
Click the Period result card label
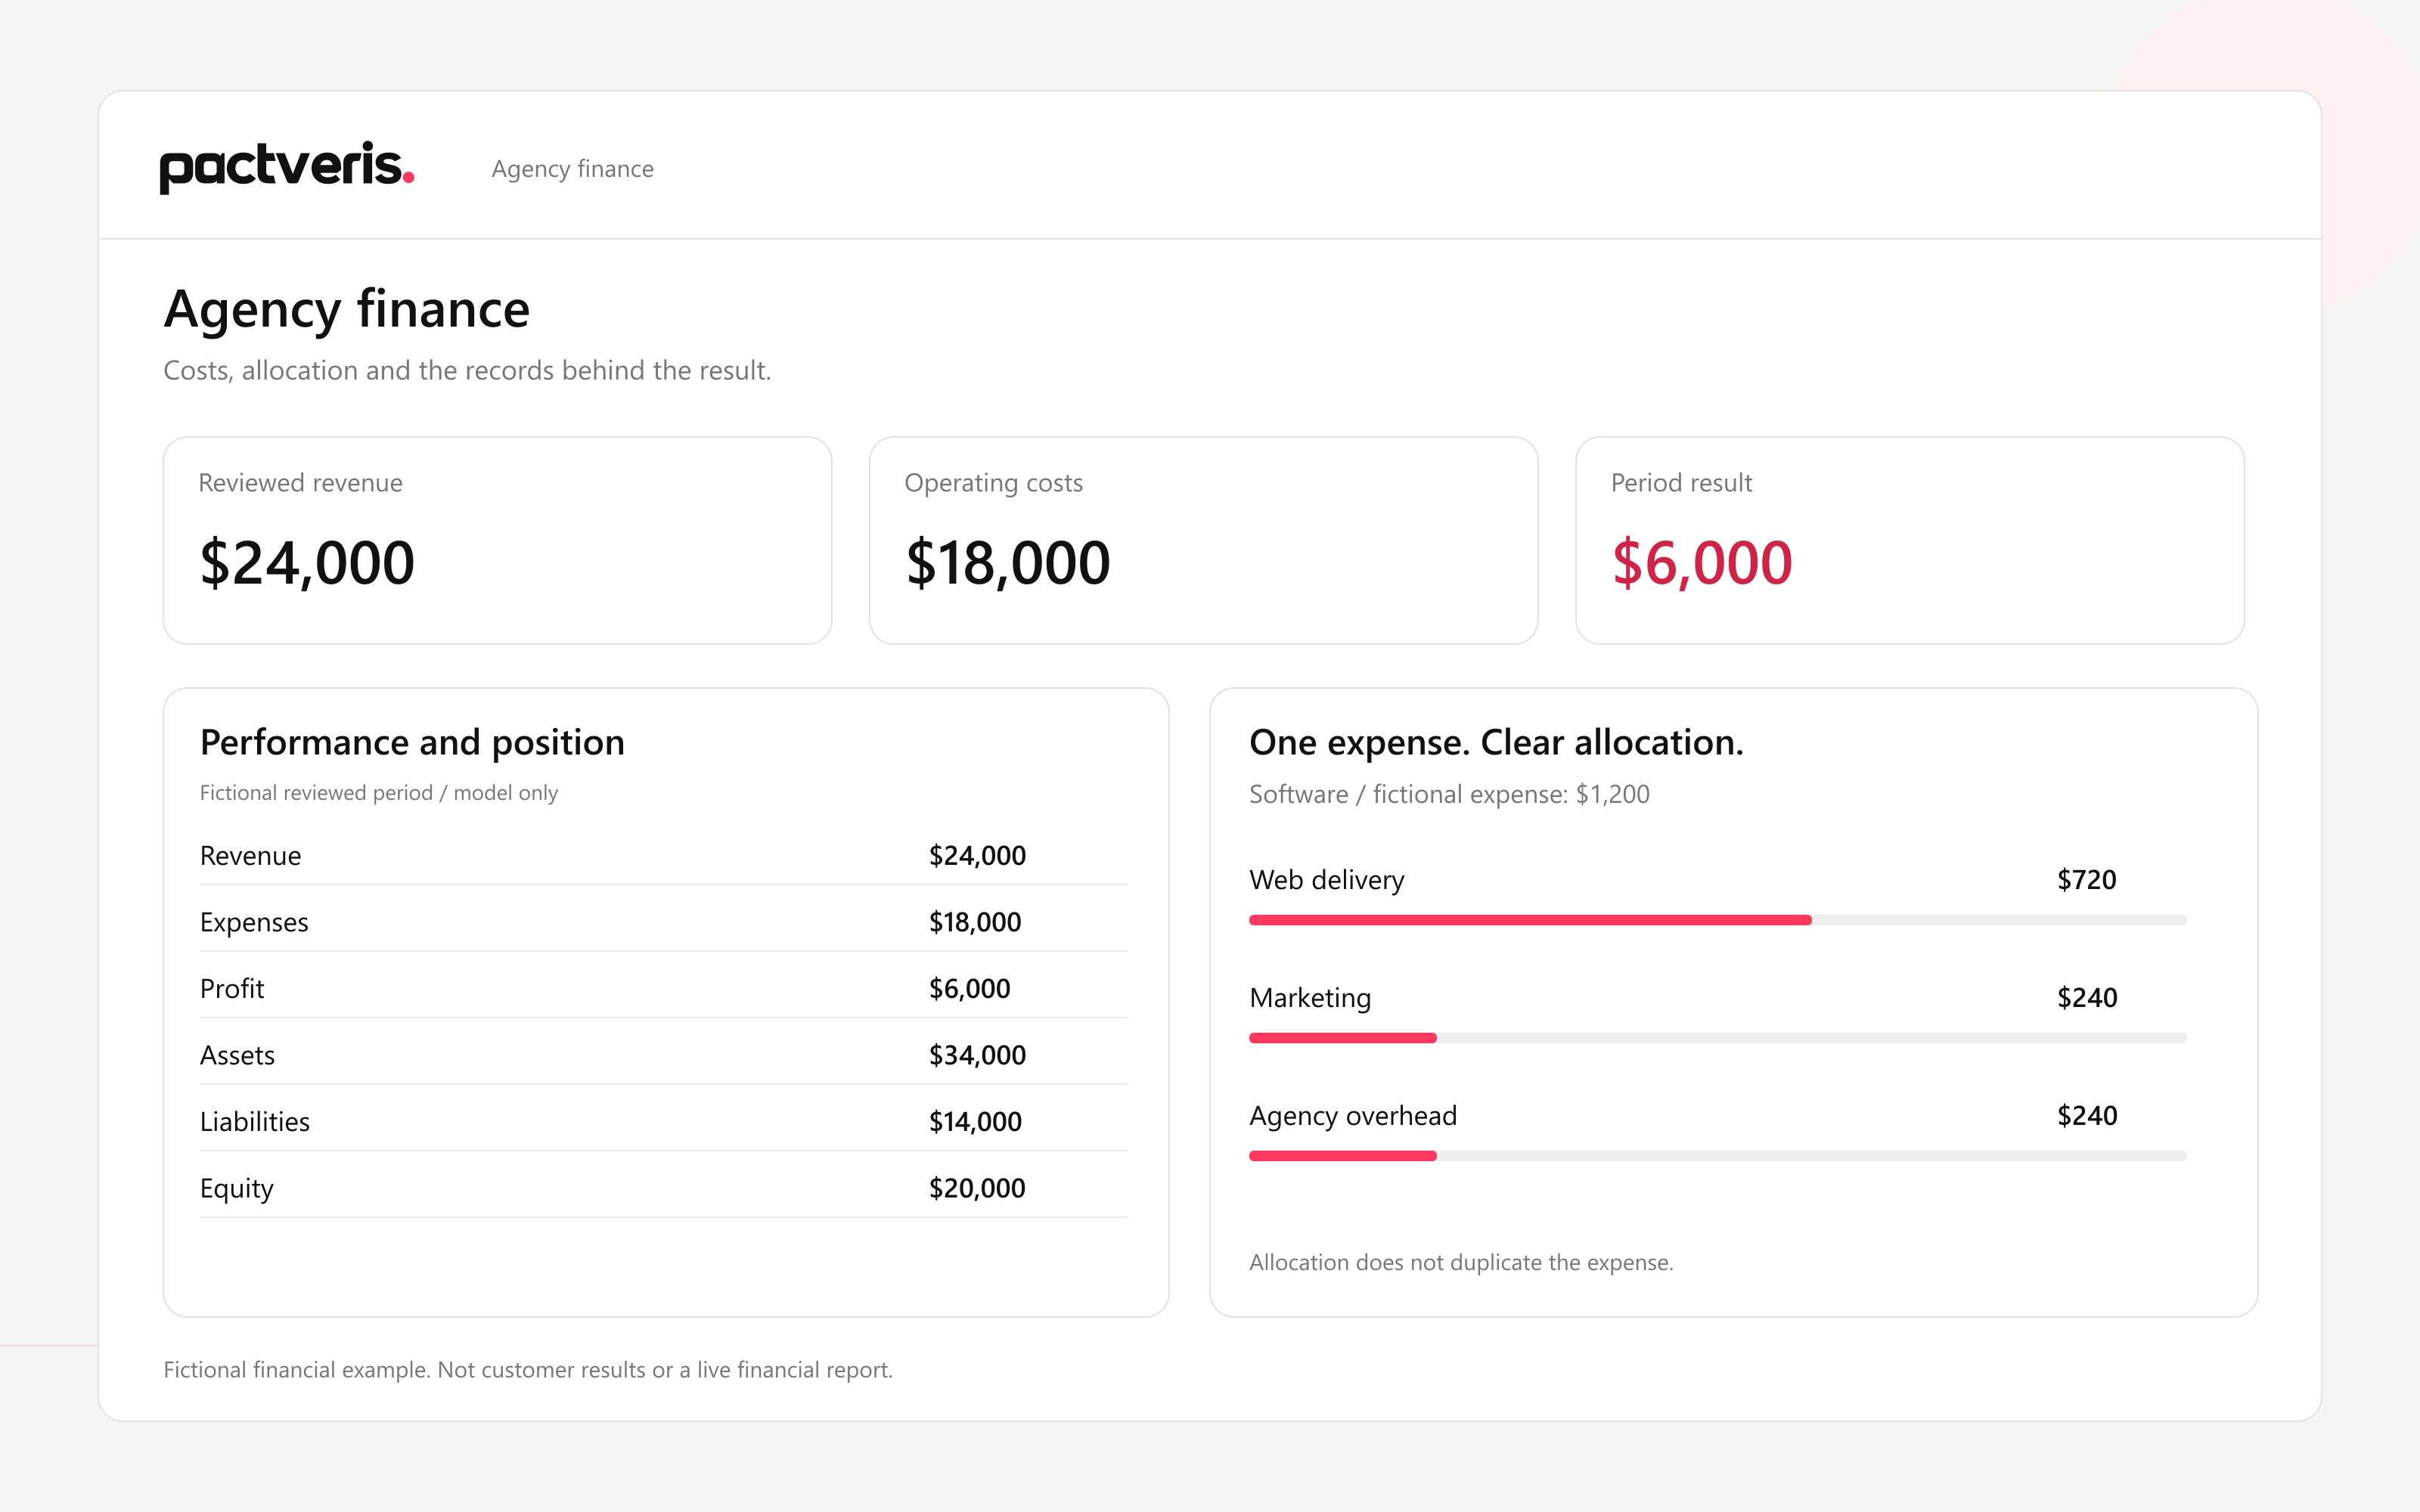point(1681,483)
